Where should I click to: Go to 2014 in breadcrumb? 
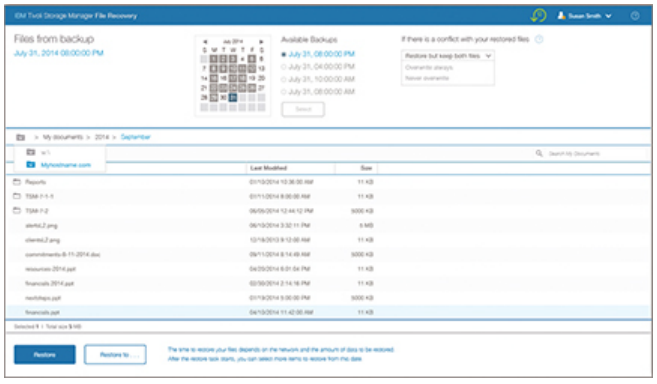click(x=101, y=137)
